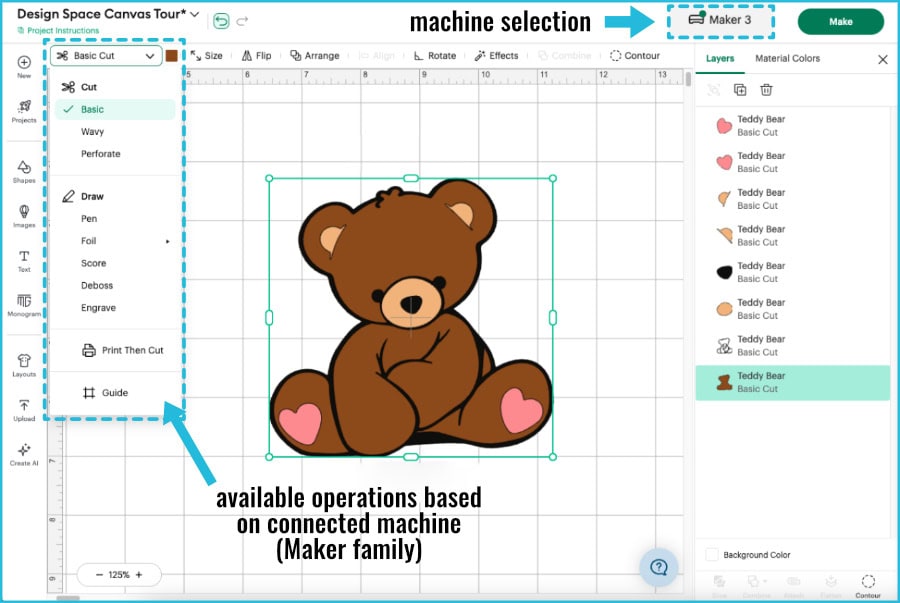Open the Arrange toolbar option

315,56
